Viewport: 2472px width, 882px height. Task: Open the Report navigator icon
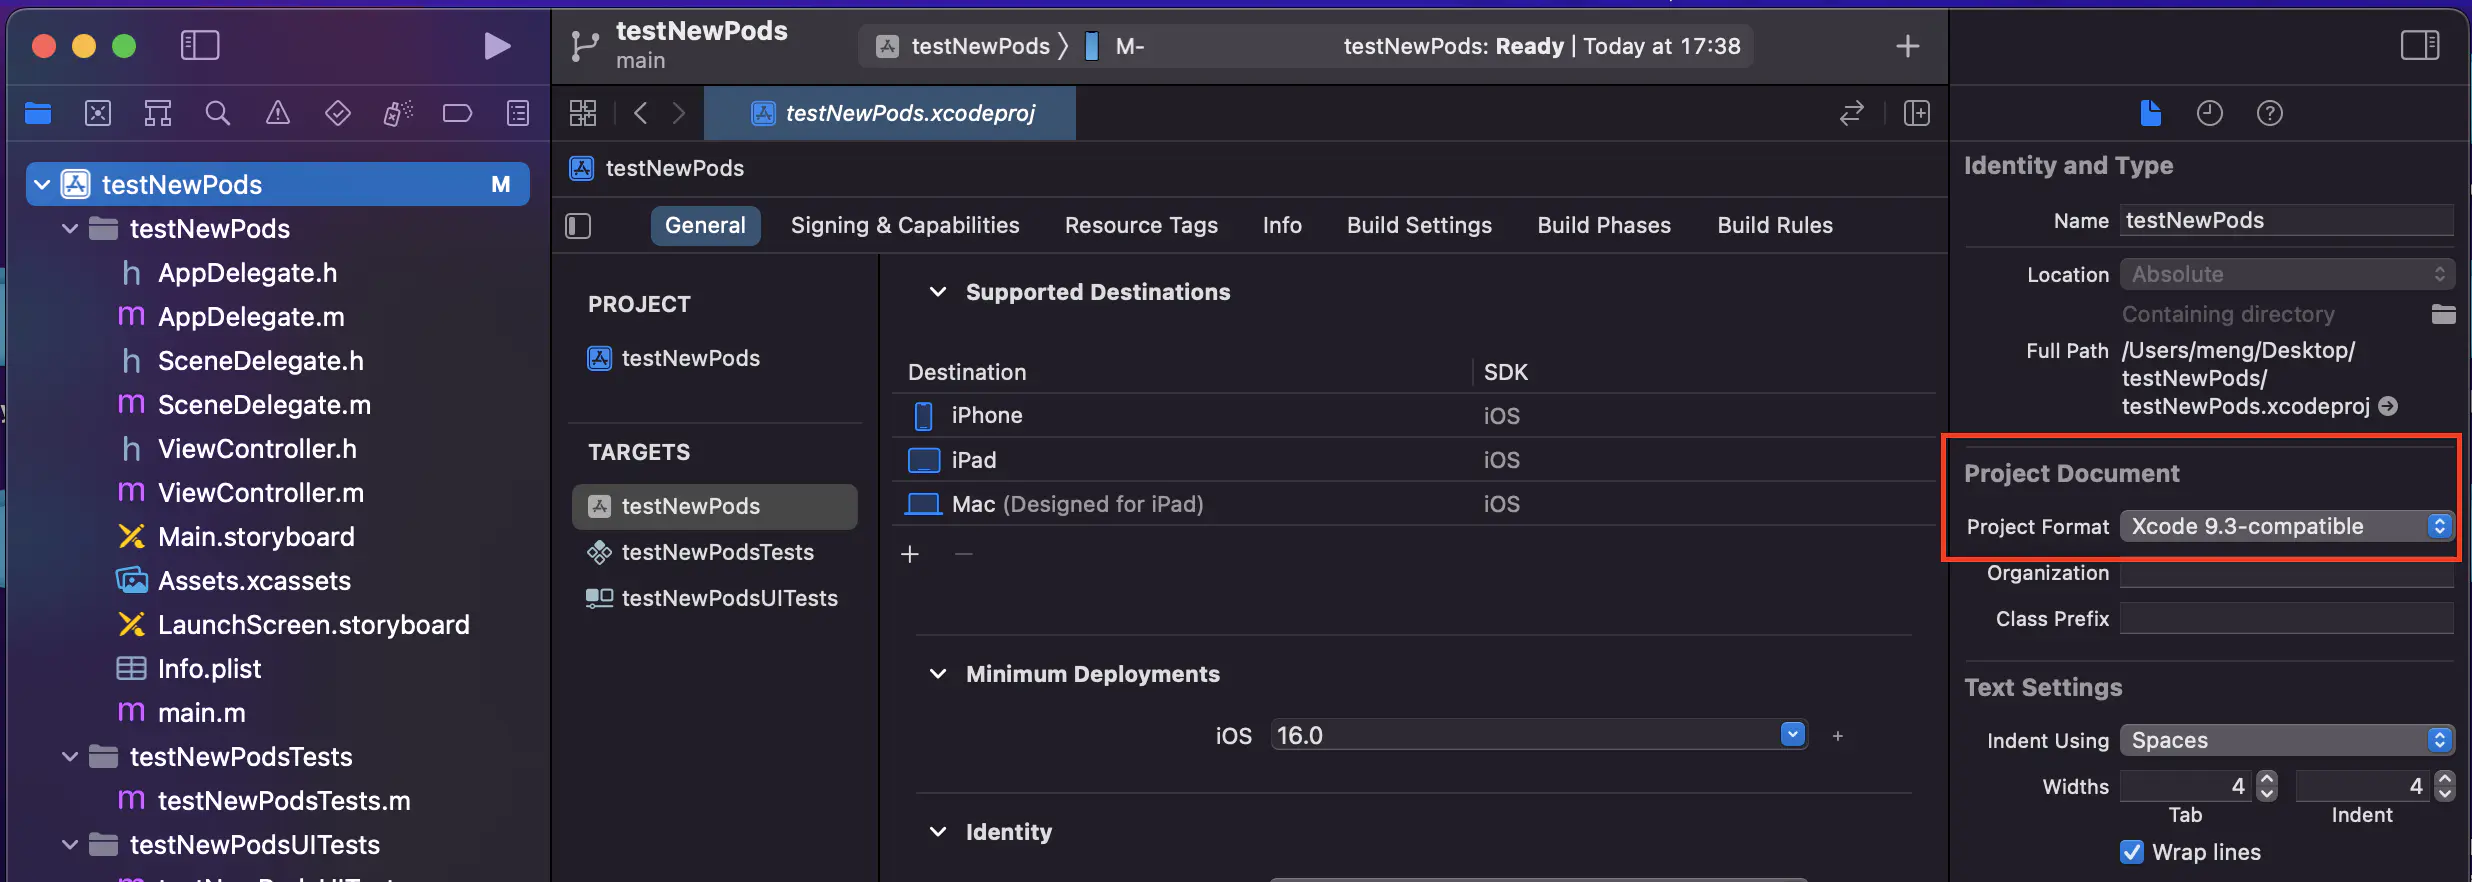[x=518, y=113]
